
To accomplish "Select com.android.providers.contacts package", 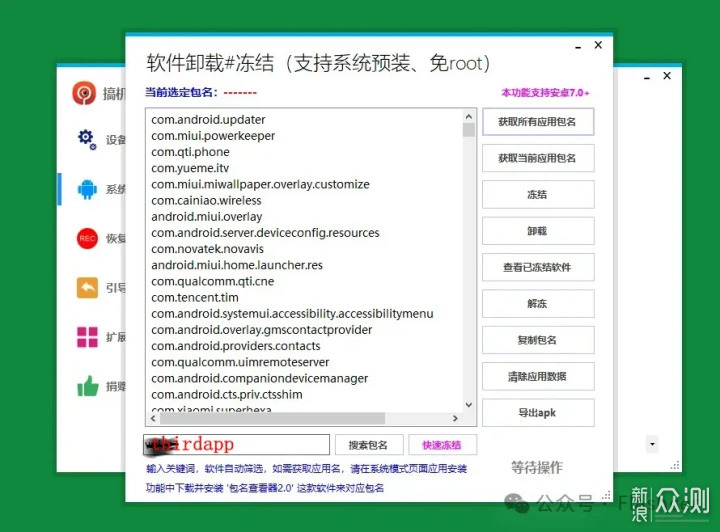I will (236, 346).
